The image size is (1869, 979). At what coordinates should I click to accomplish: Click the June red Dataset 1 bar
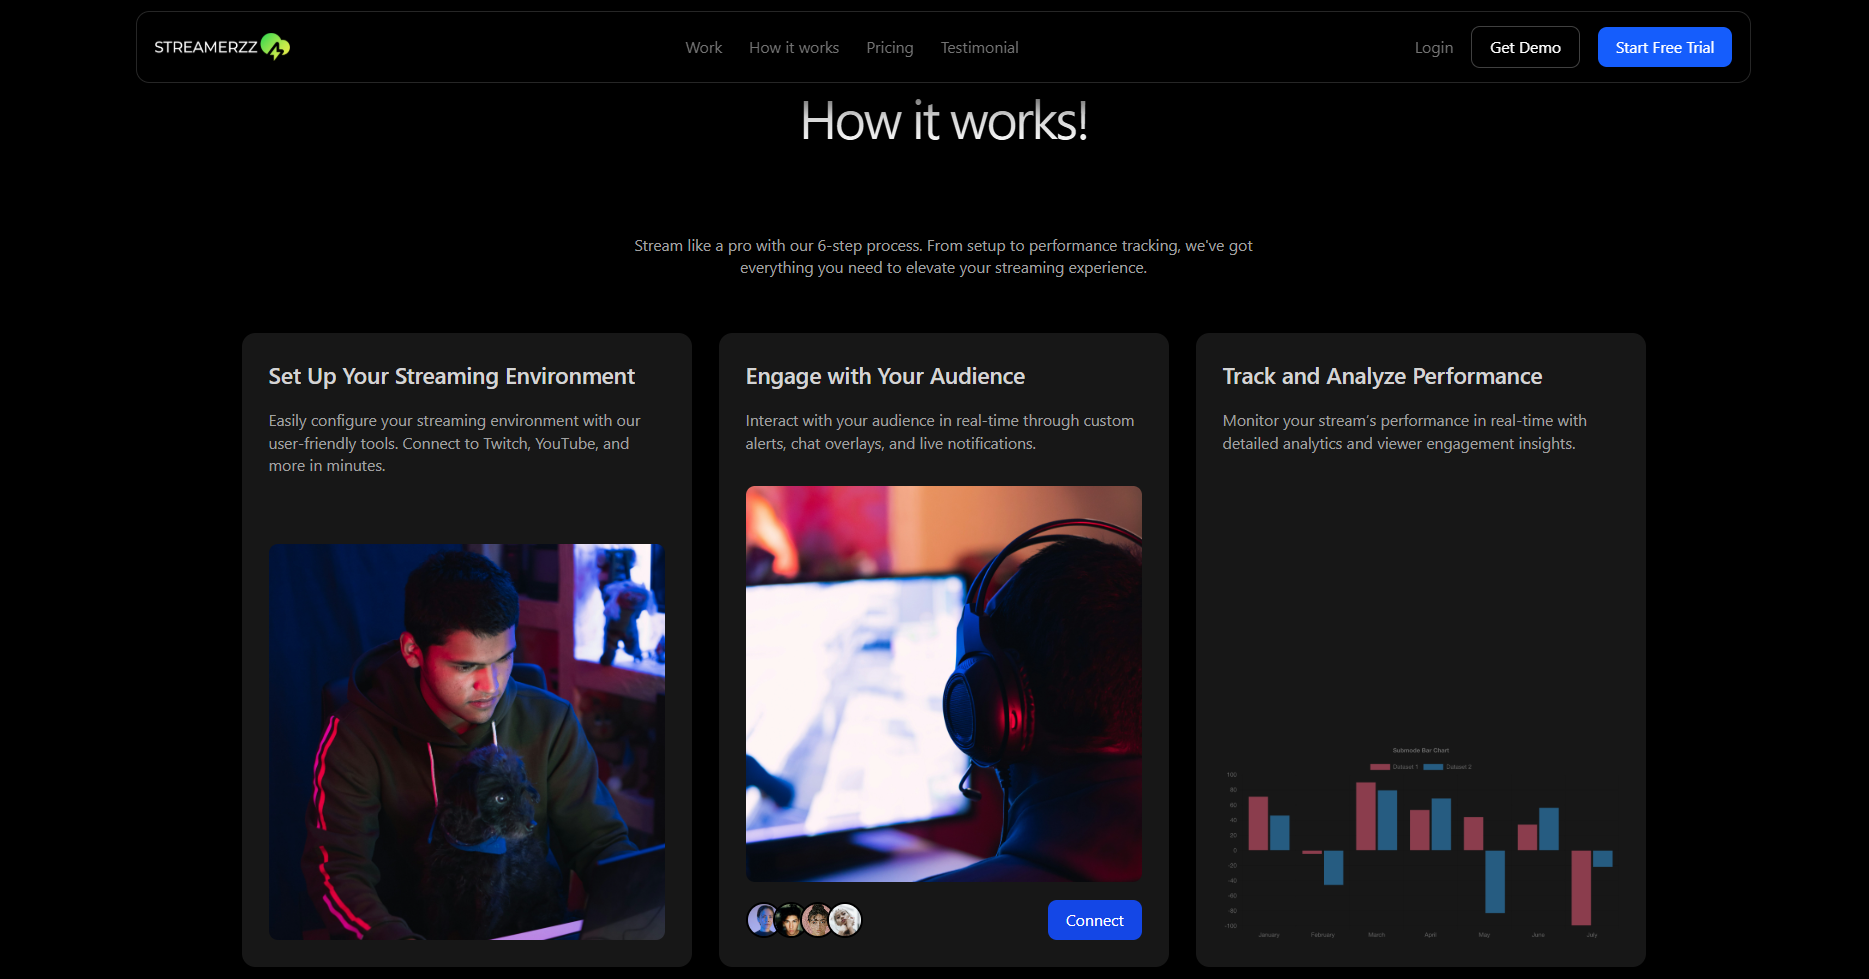coord(1527,837)
